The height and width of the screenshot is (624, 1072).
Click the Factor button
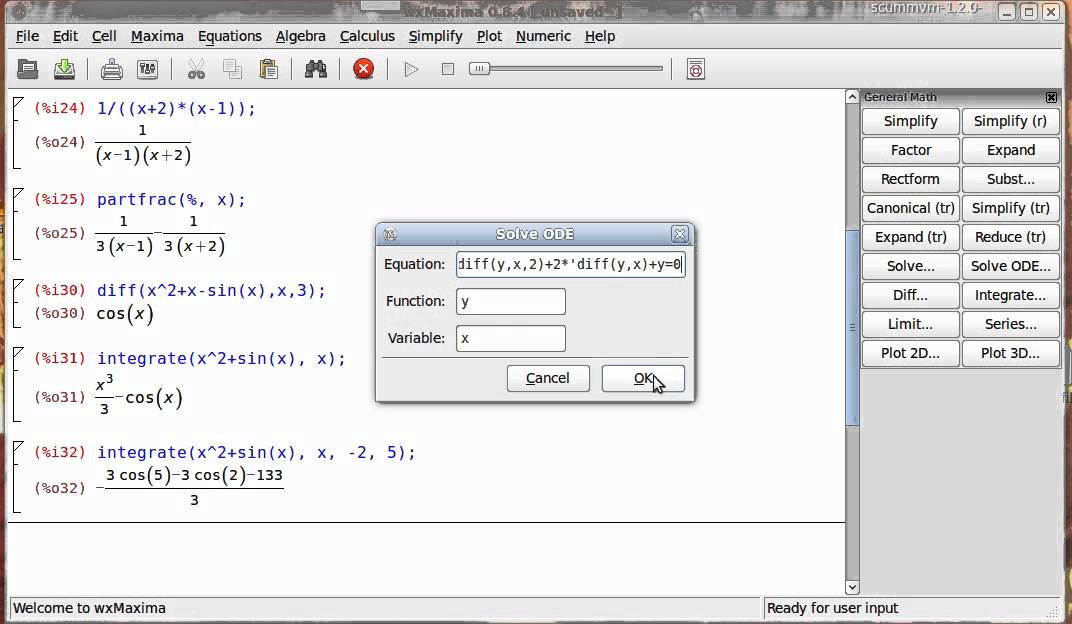click(911, 150)
